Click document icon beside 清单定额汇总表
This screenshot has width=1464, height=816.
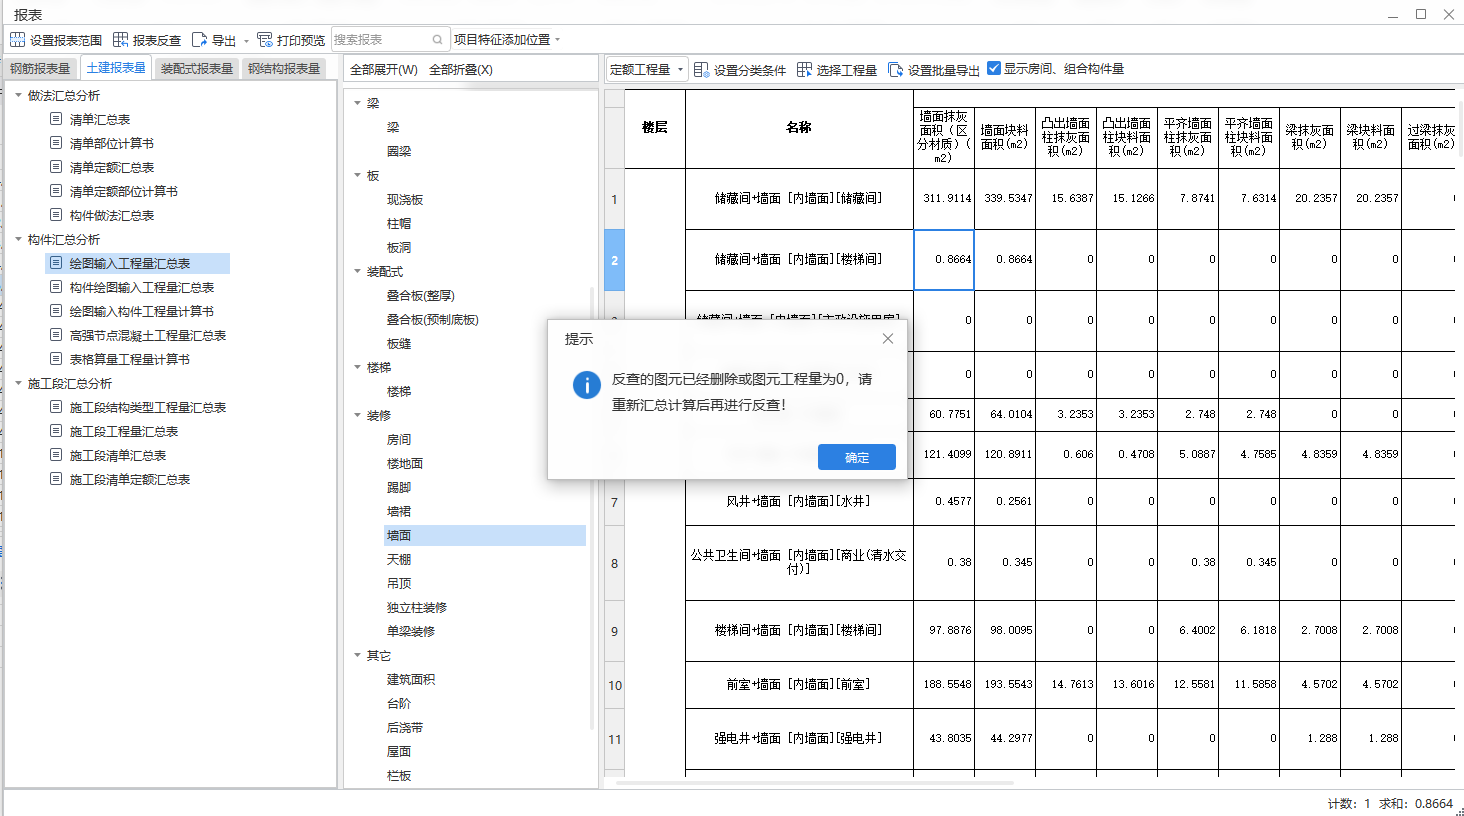click(x=56, y=167)
